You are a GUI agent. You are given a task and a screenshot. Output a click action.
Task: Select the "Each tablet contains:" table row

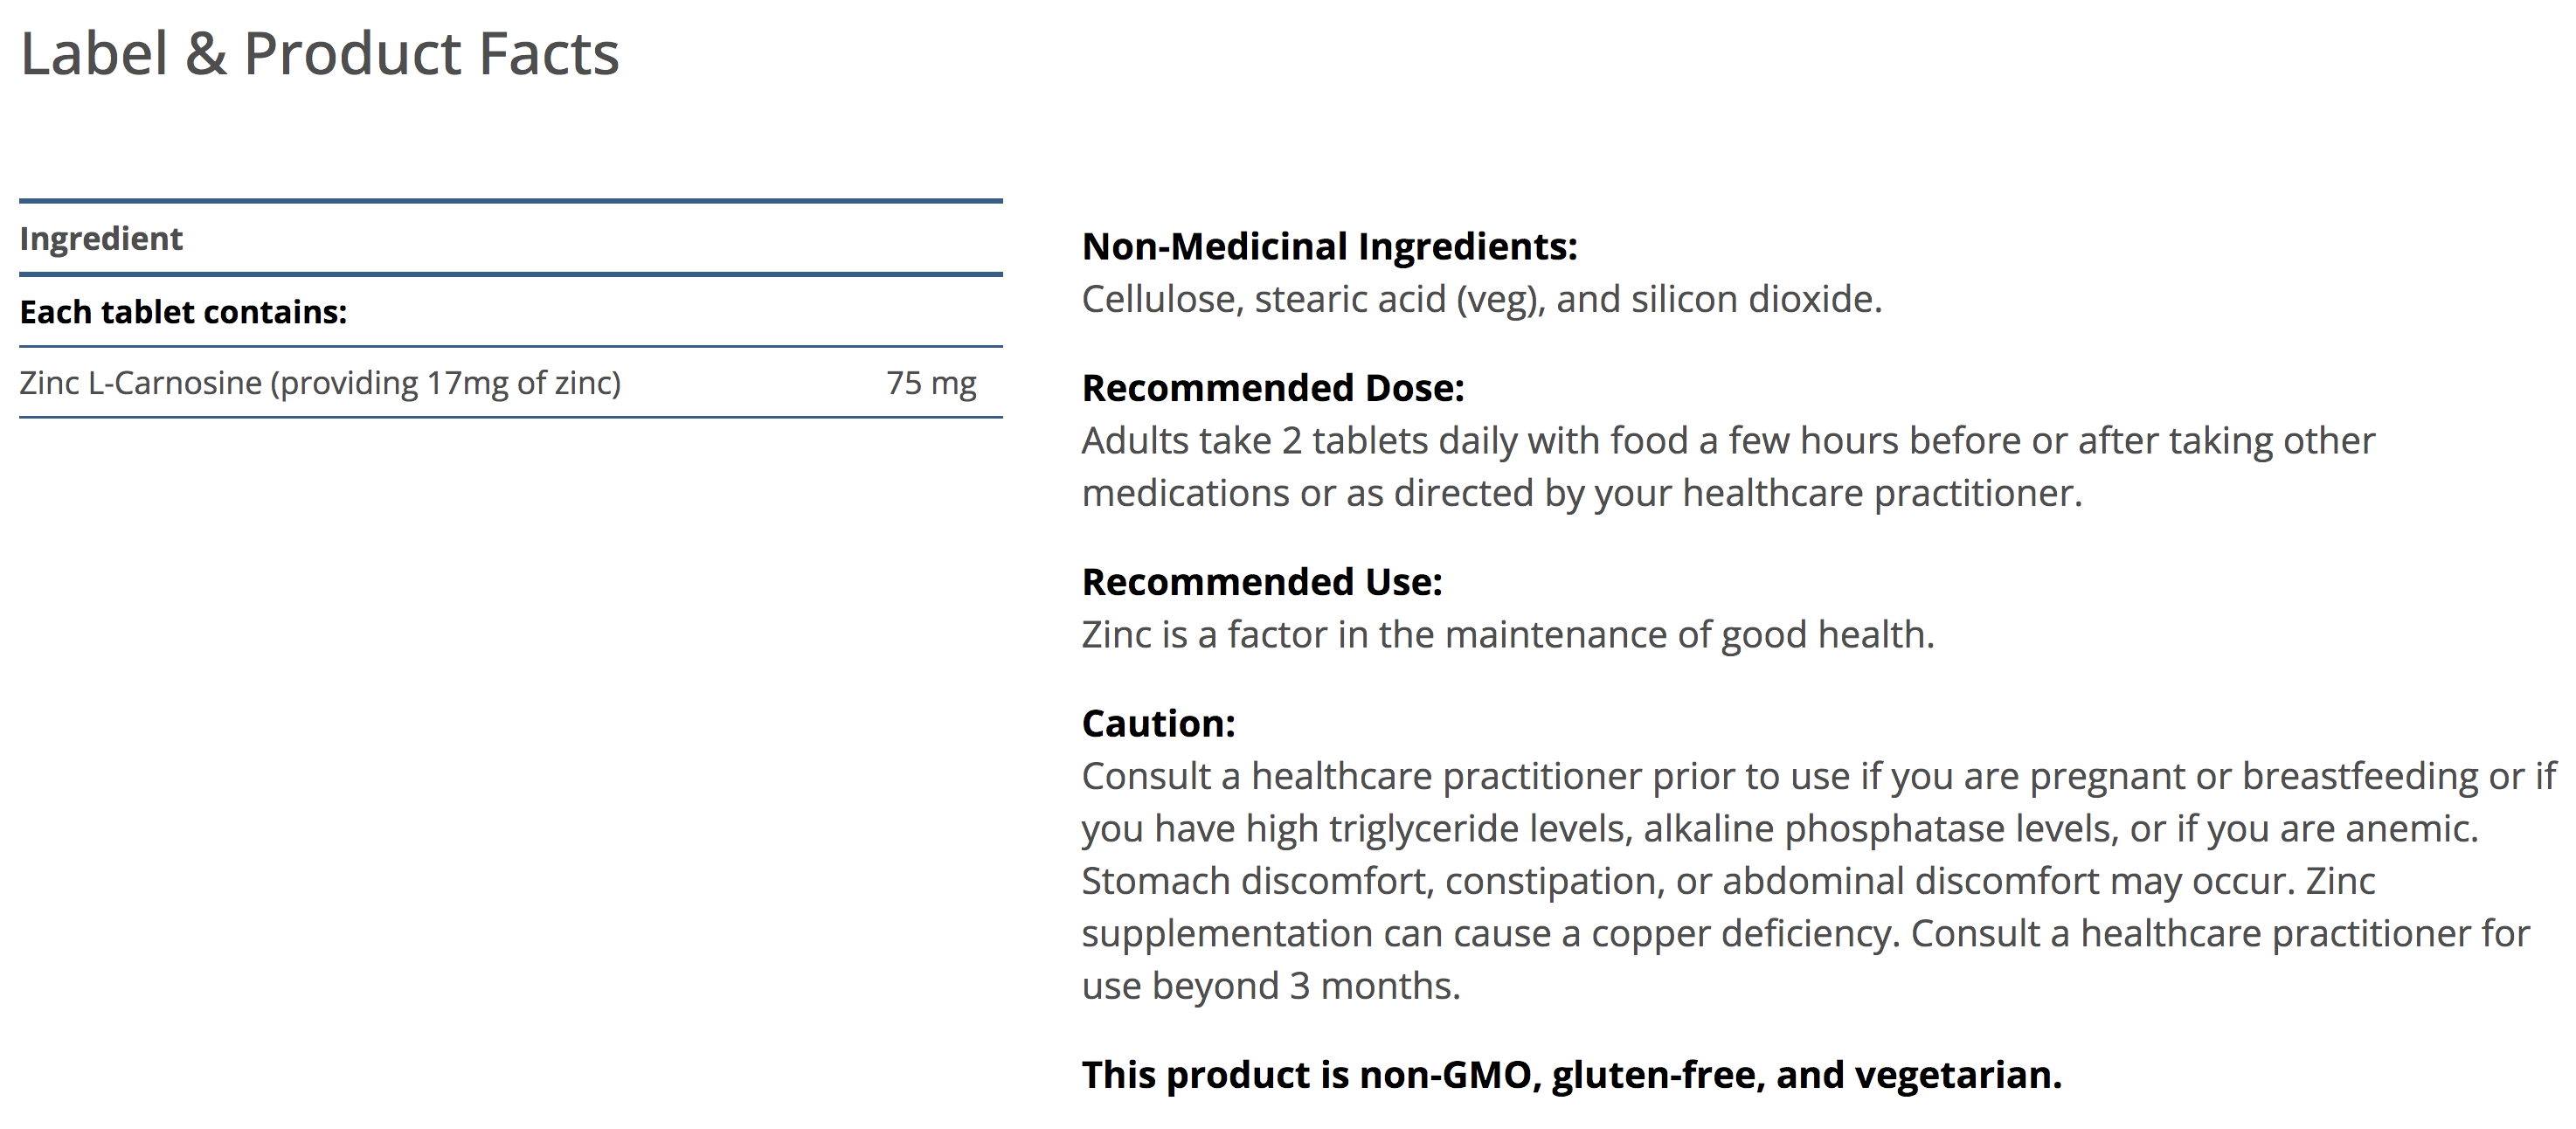coord(183,312)
